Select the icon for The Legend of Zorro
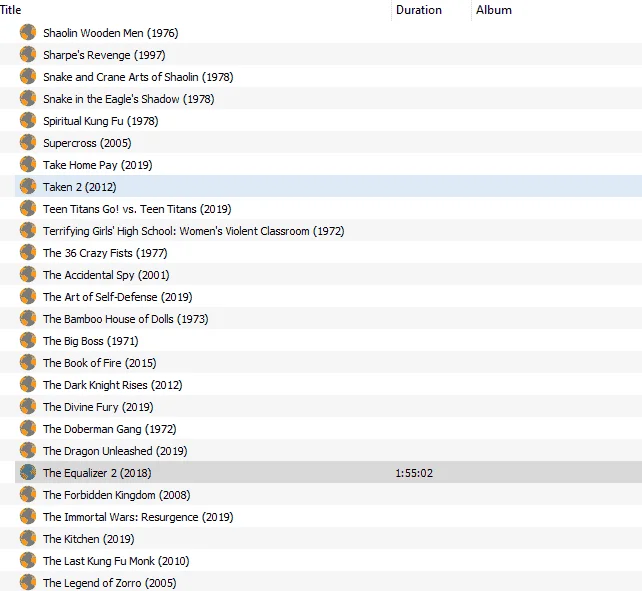Image resolution: width=642 pixels, height=591 pixels. click(28, 582)
